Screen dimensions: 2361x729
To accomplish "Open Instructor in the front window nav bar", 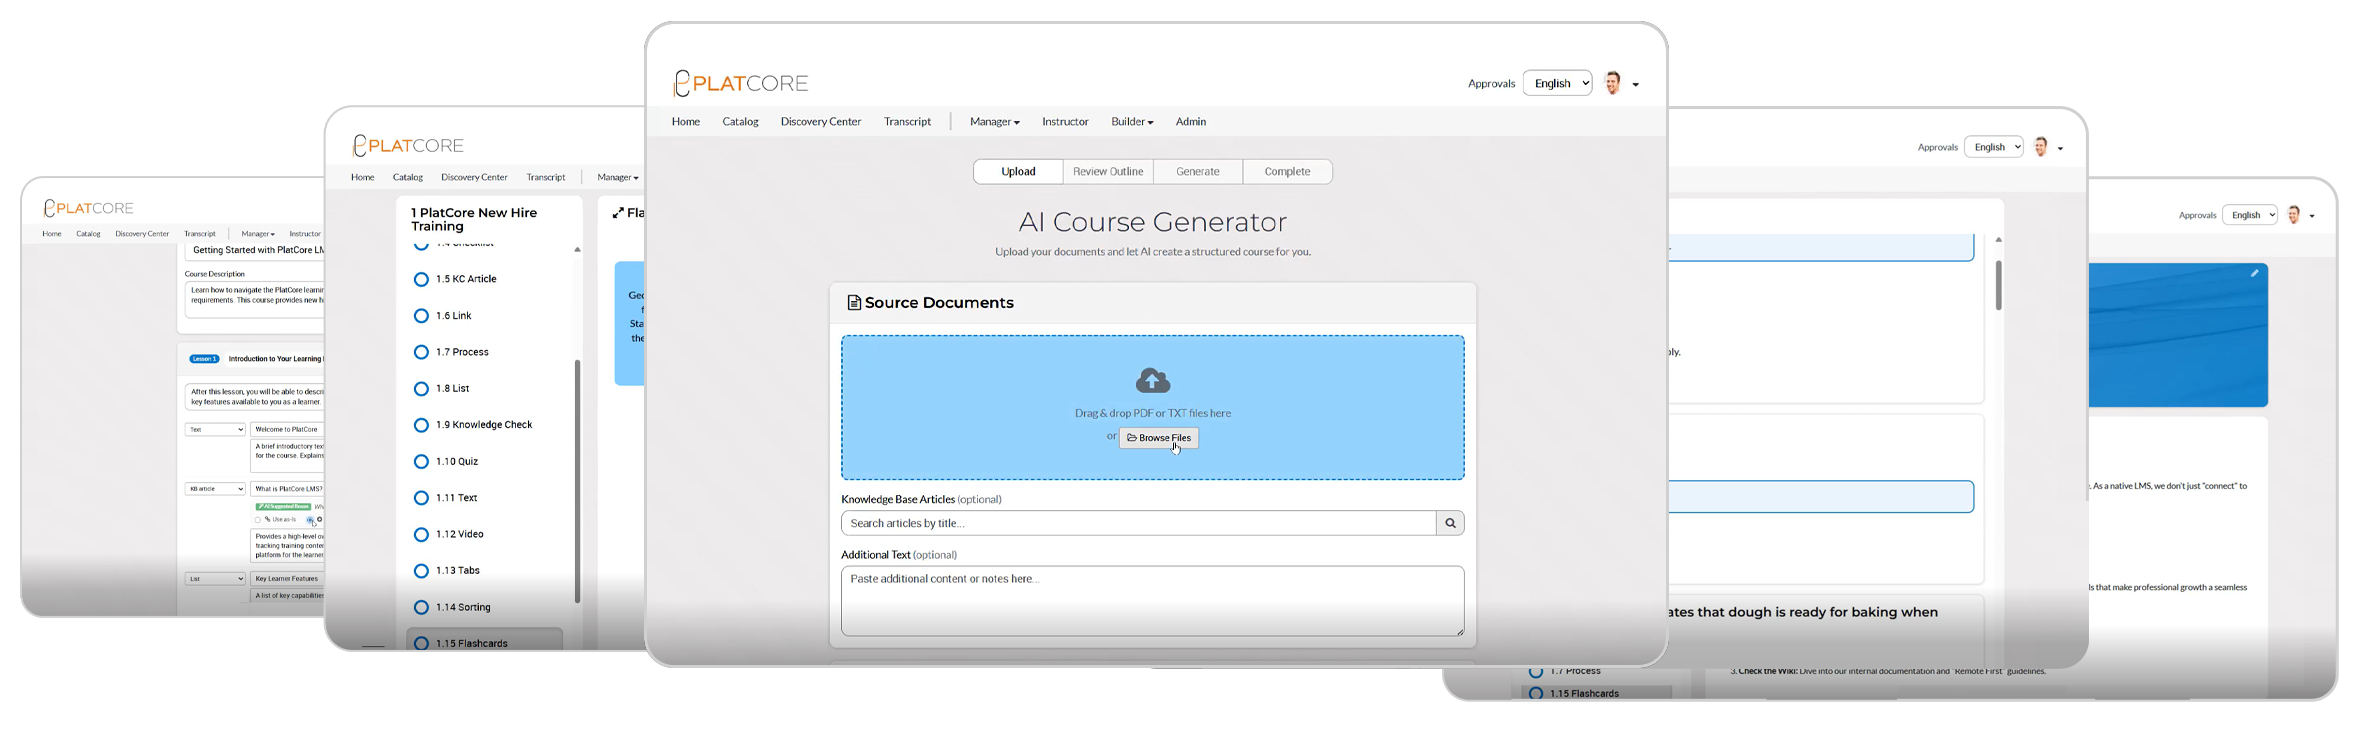I will [1065, 122].
